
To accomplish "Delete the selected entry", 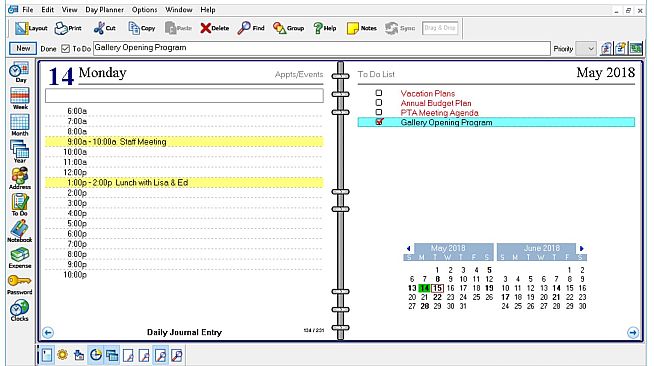I will [215, 28].
